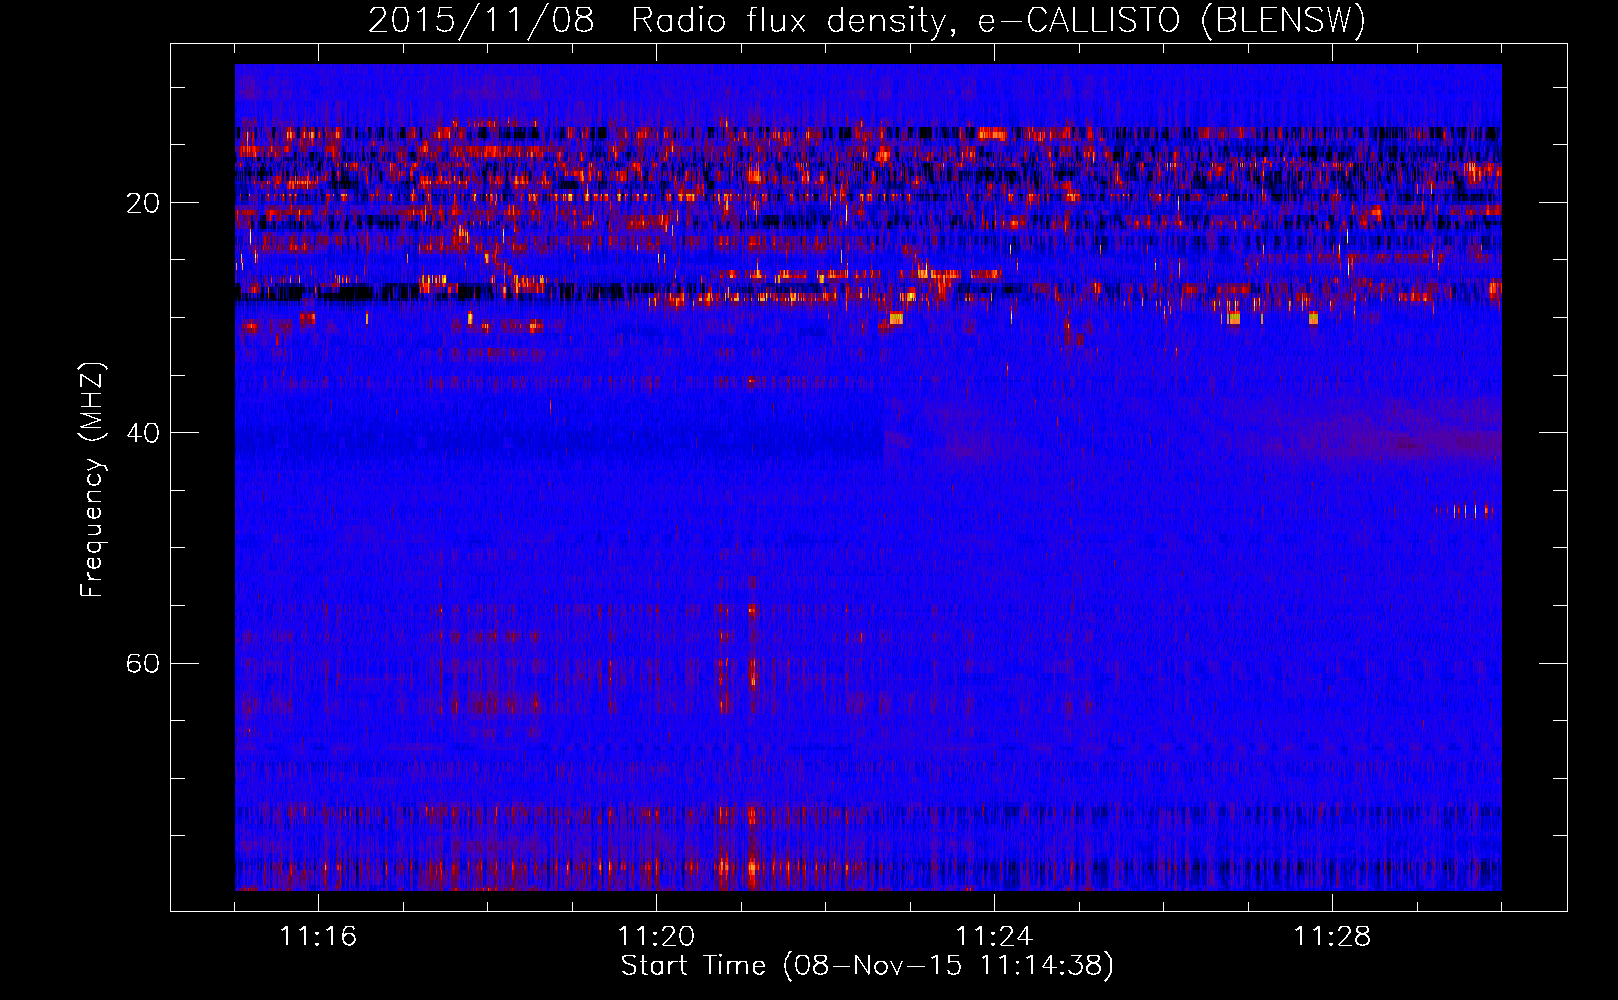Click the plot title mentioning e-CALLISTO (BLENSW)
The width and height of the screenshot is (1618, 1000).
tap(867, 21)
